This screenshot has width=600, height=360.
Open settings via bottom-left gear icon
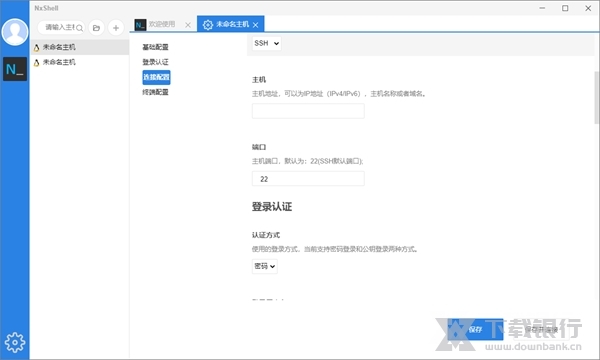pos(15,342)
